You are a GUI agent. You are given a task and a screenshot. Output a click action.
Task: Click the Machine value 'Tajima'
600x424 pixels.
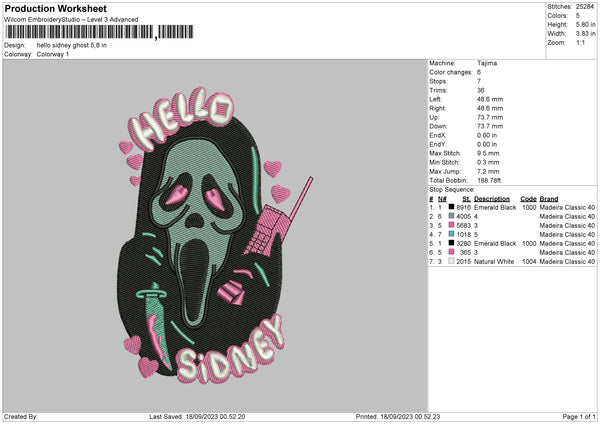487,63
